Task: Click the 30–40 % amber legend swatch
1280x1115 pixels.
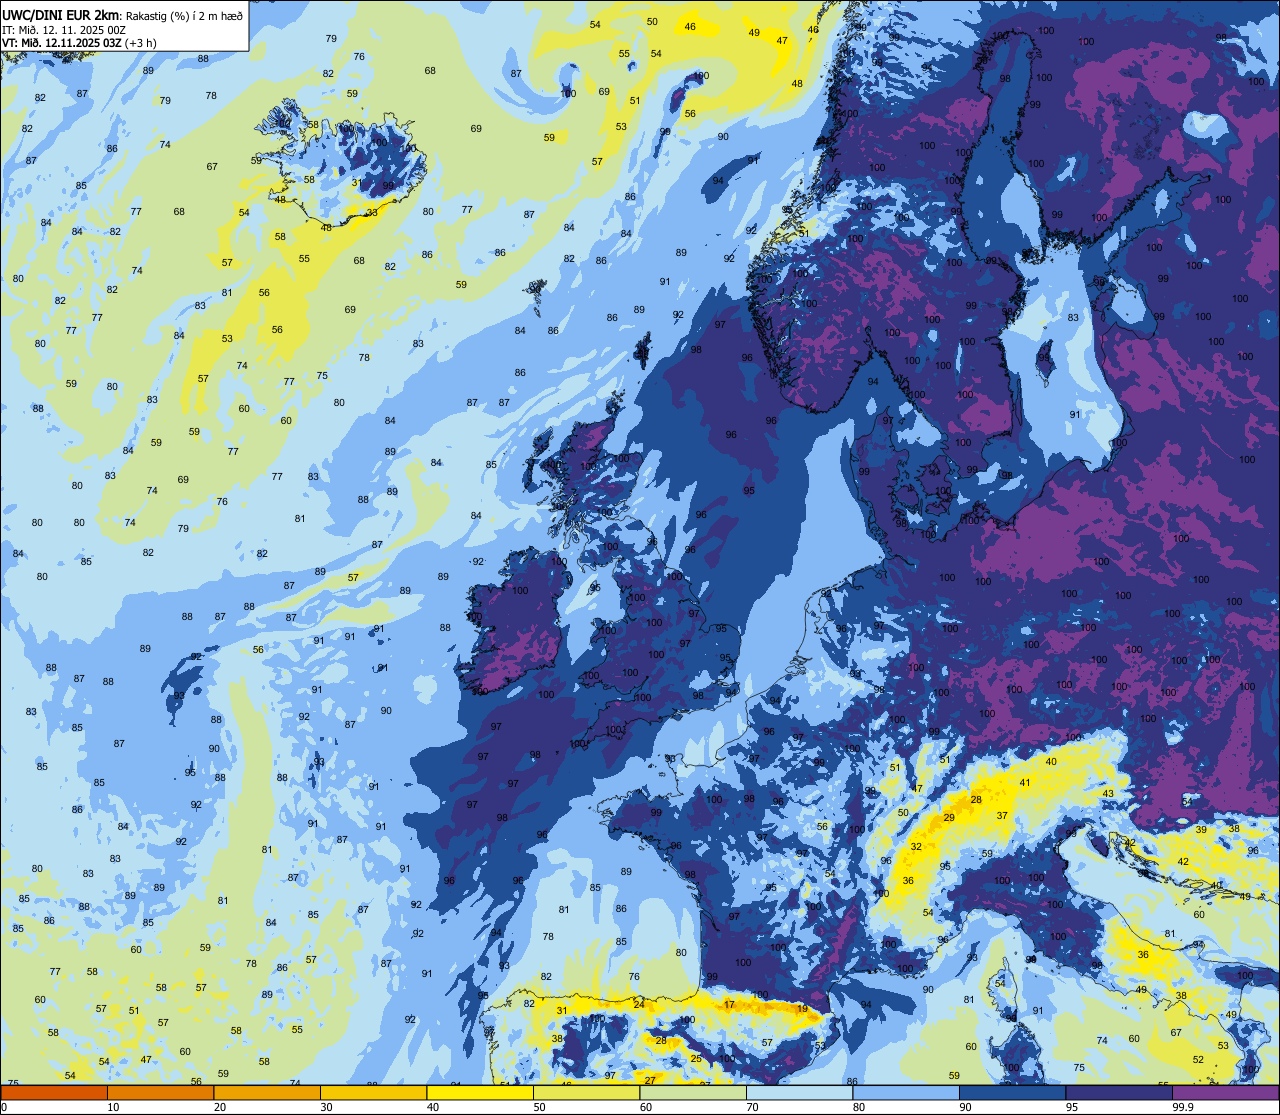Action: 373,1092
